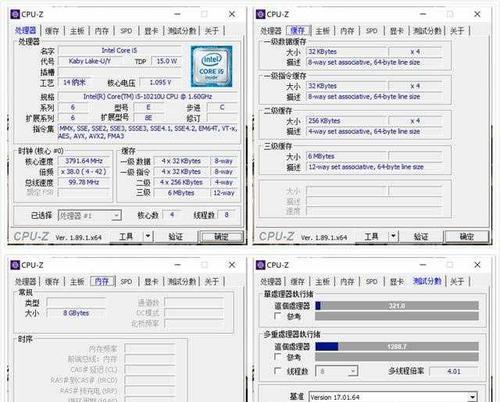Open 内存 tab in the 测试分数 window
Image resolution: width=500 pixels, height=402 pixels.
click(x=347, y=281)
